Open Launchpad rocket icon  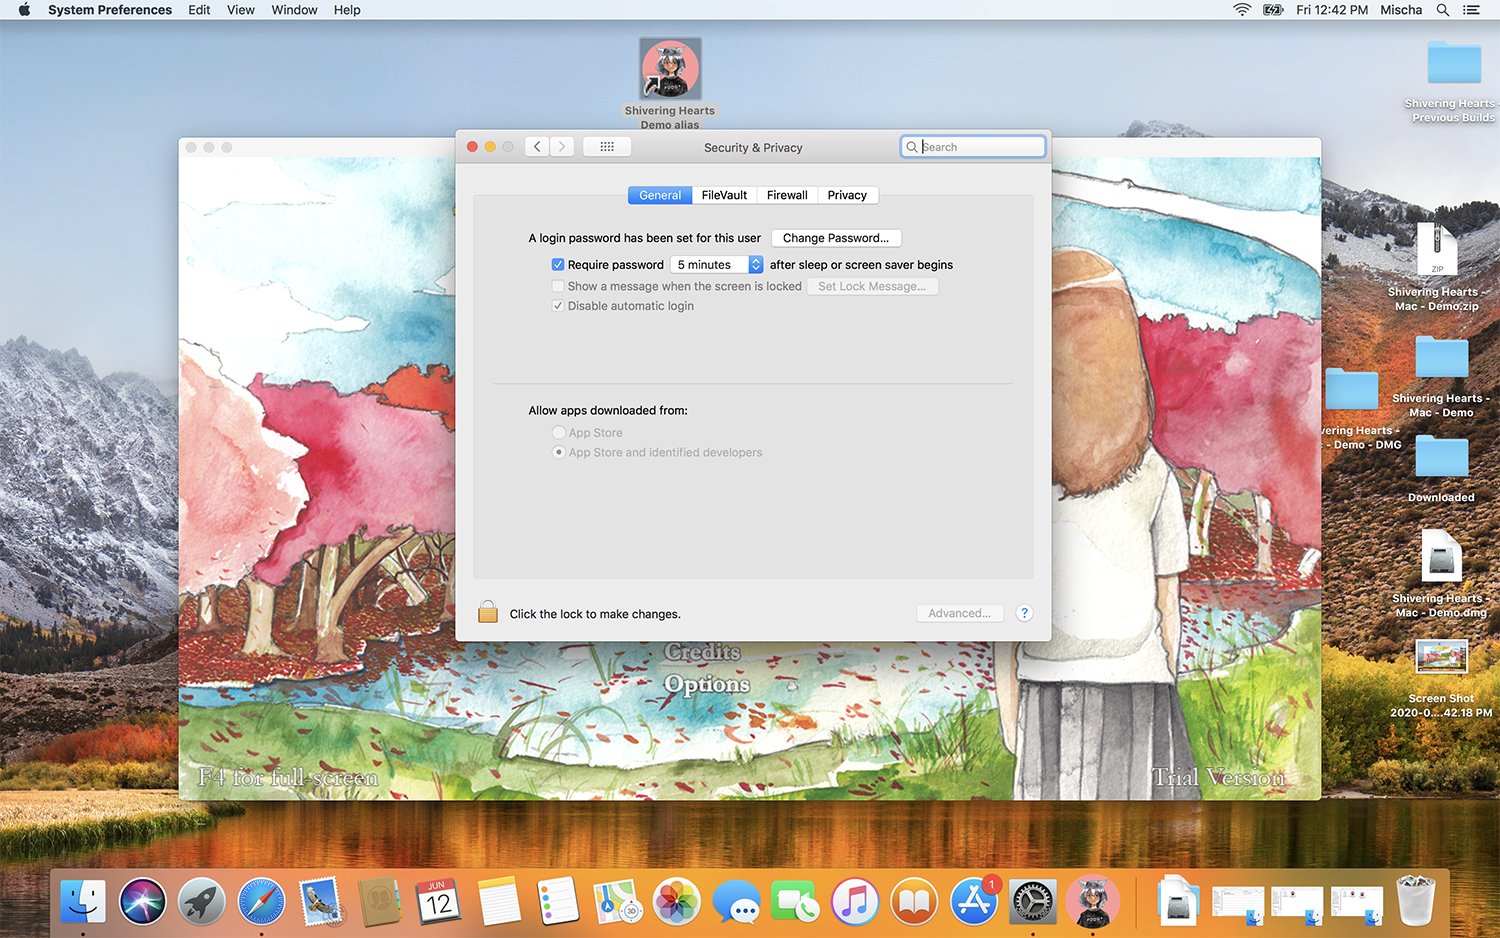(x=202, y=902)
